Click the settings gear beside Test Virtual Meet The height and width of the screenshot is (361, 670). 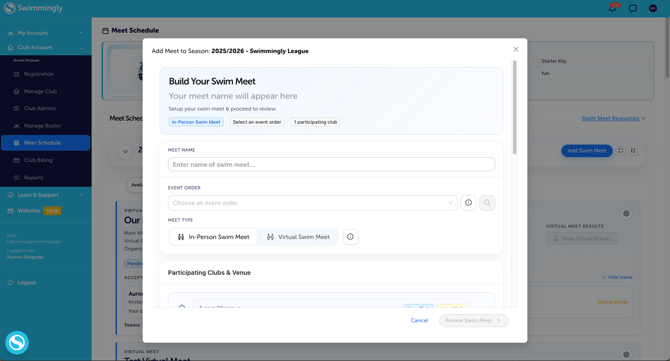click(x=626, y=354)
